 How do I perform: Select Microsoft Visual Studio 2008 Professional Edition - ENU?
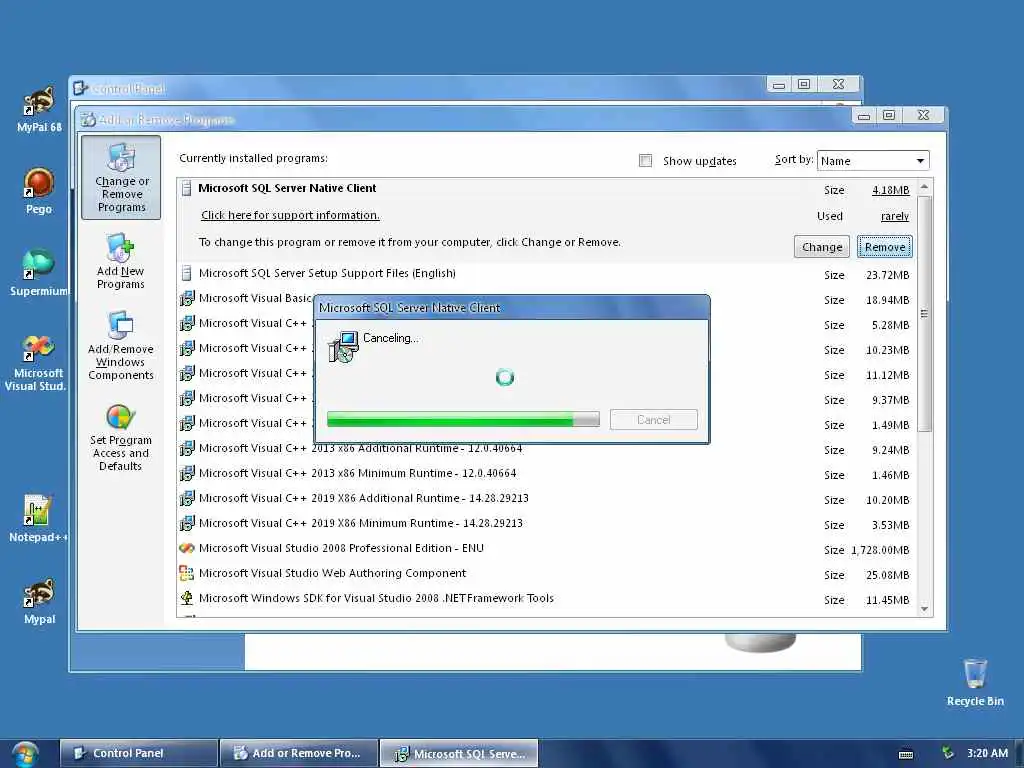click(x=341, y=548)
